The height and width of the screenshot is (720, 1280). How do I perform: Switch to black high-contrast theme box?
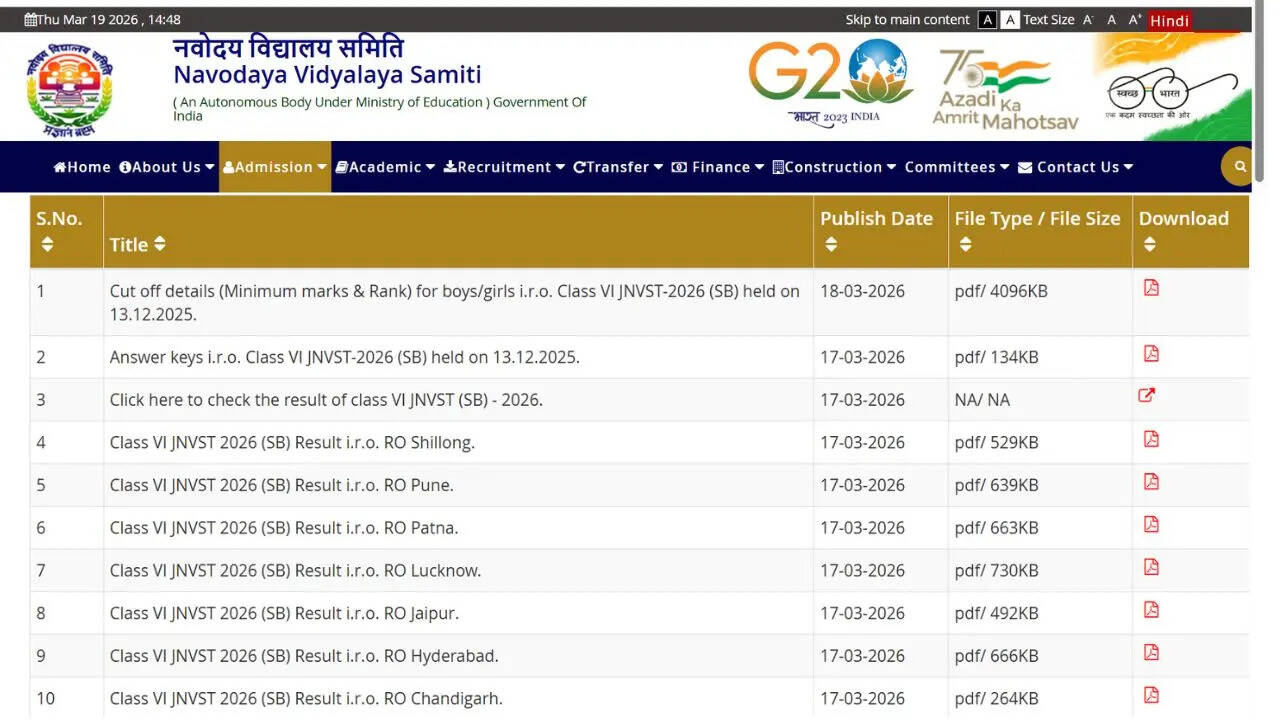pyautogui.click(x=987, y=20)
